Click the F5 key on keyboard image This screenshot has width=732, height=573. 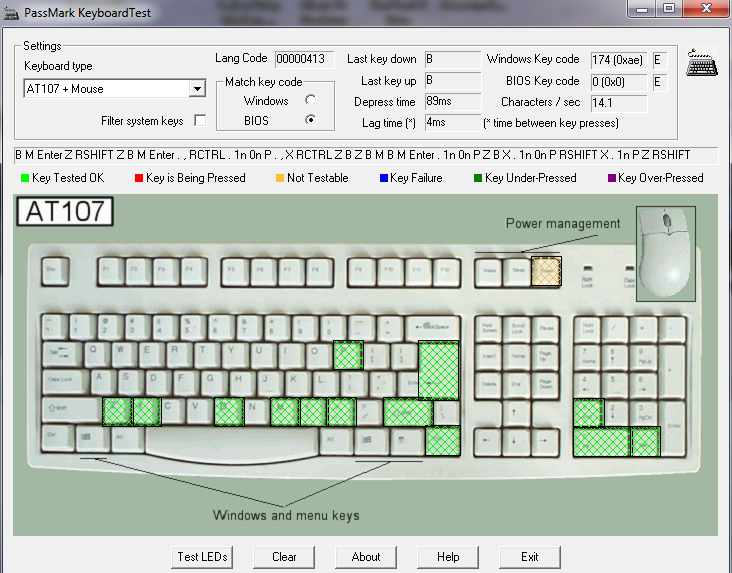pos(236,271)
